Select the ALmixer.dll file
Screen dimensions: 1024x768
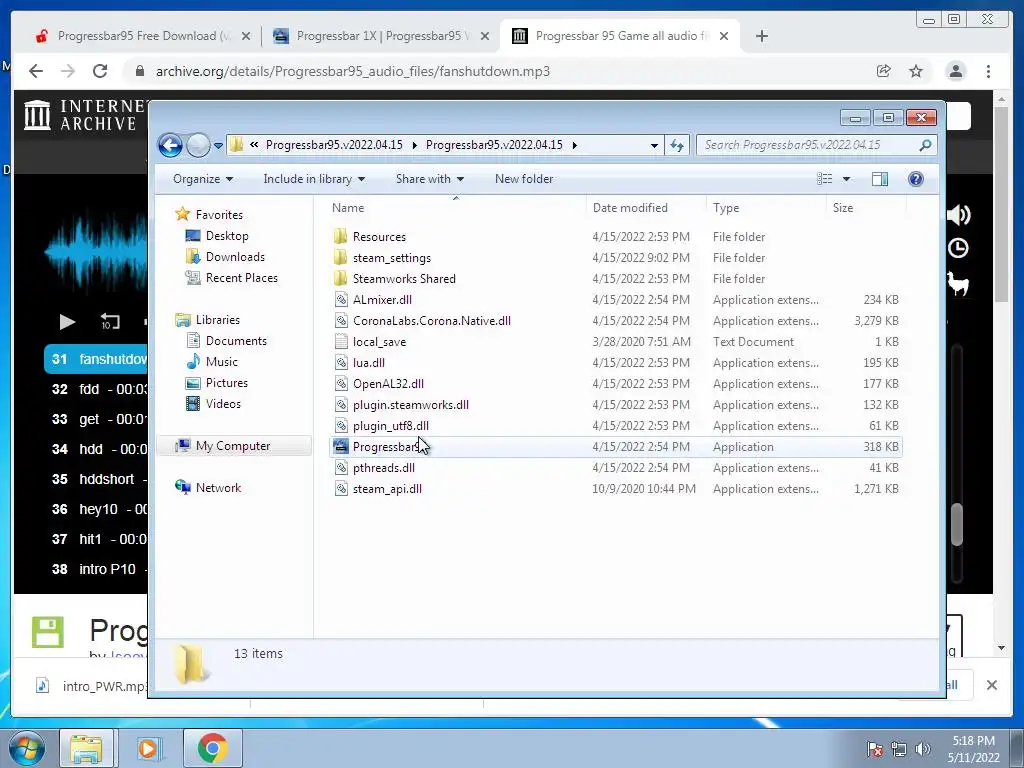[382, 300]
